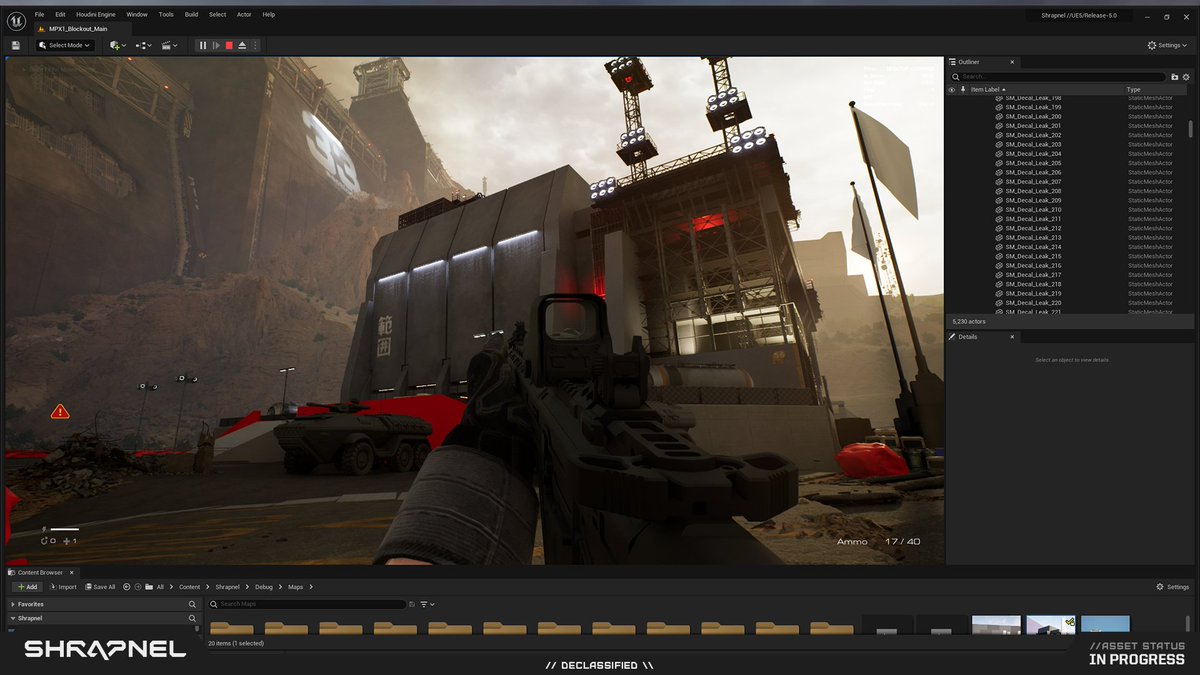Navigate forward in Content Browser history
Screen dimensions: 1200x675
[x=138, y=587]
